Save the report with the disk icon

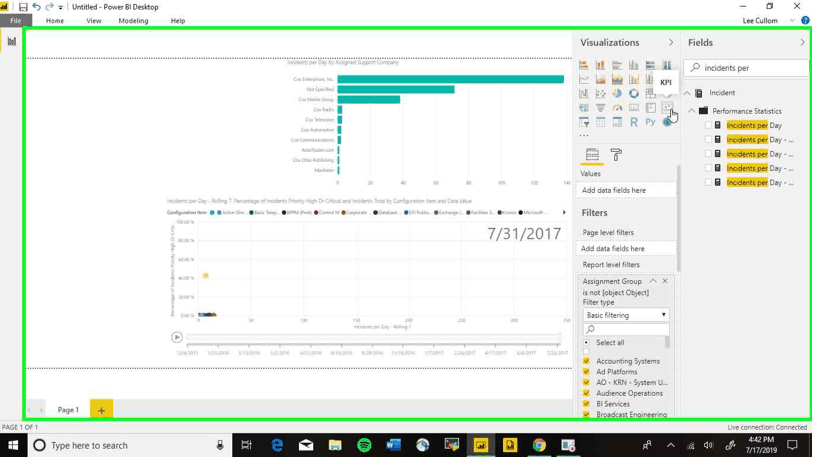tap(23, 7)
